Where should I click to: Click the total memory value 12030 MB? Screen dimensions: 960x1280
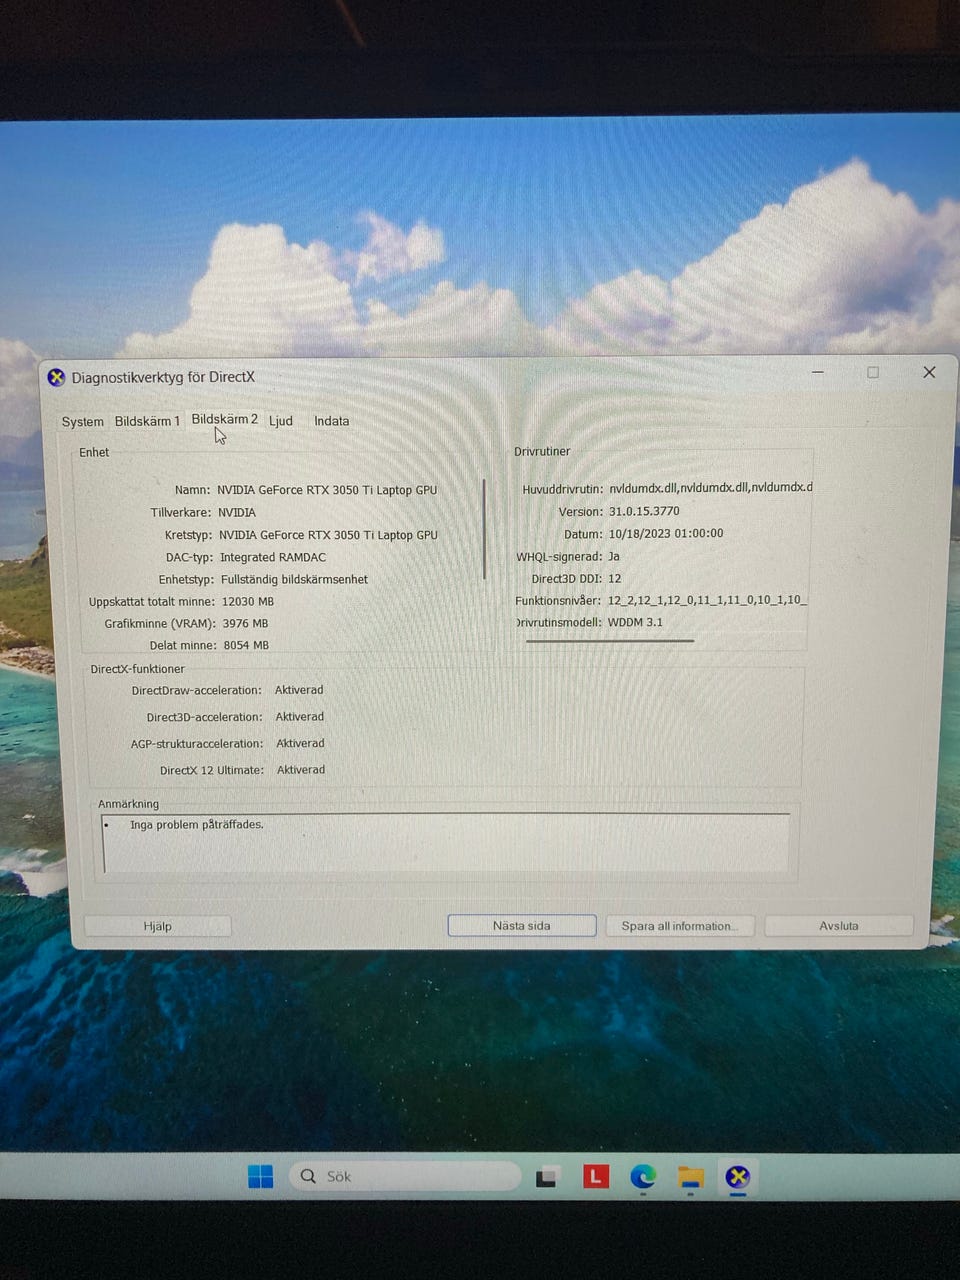pos(247,602)
